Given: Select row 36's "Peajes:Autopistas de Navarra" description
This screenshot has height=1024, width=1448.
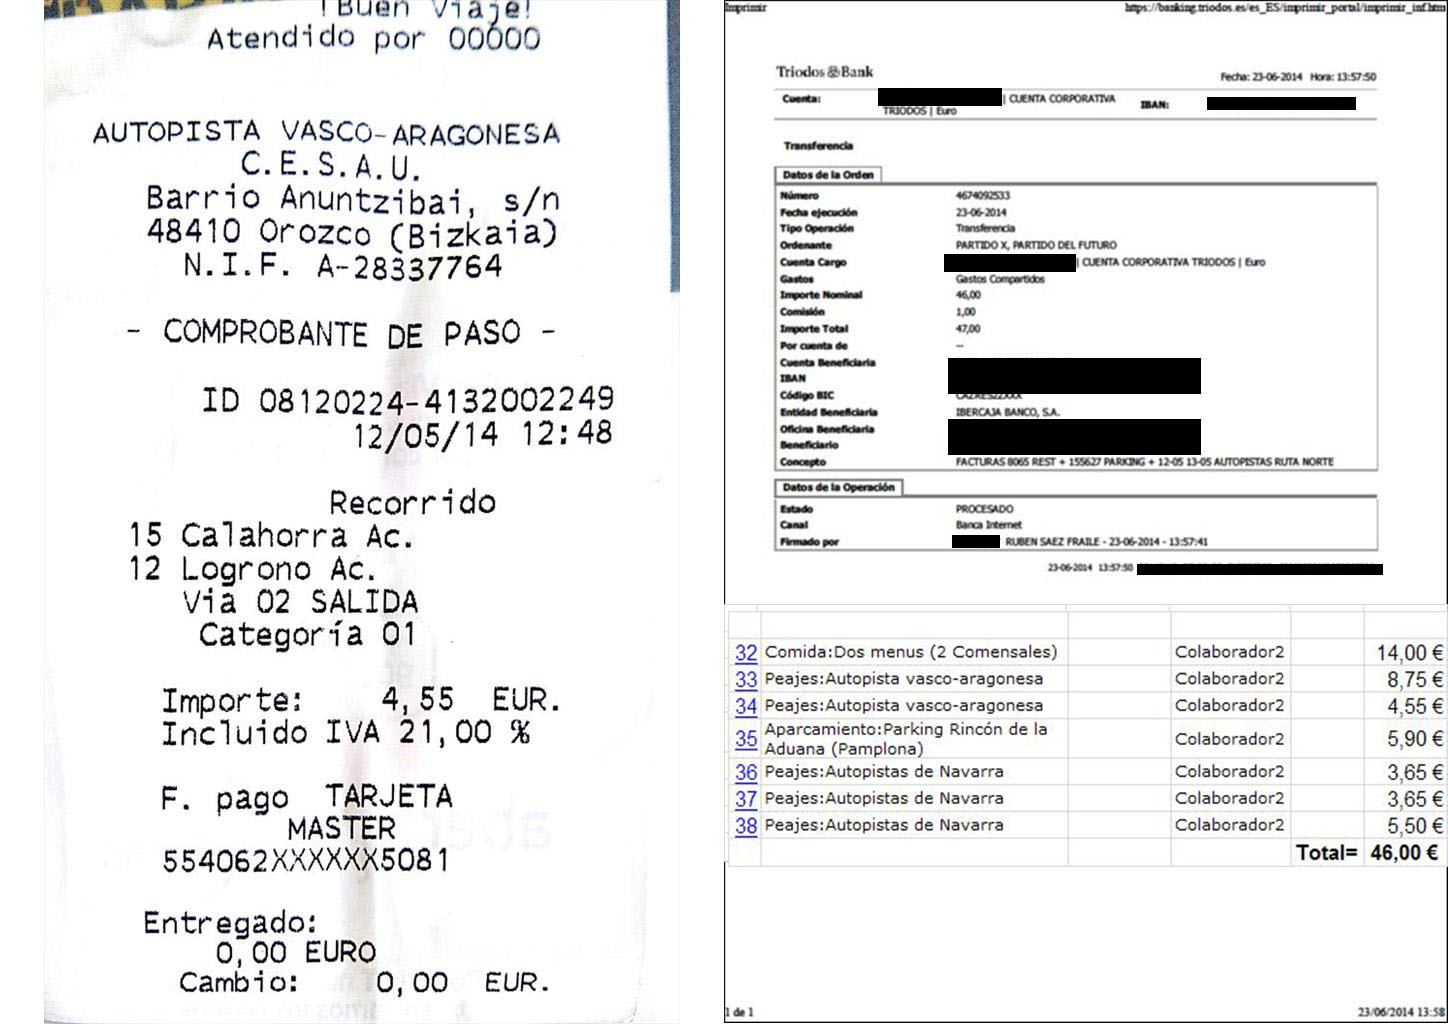Looking at the screenshot, I should click(x=884, y=772).
